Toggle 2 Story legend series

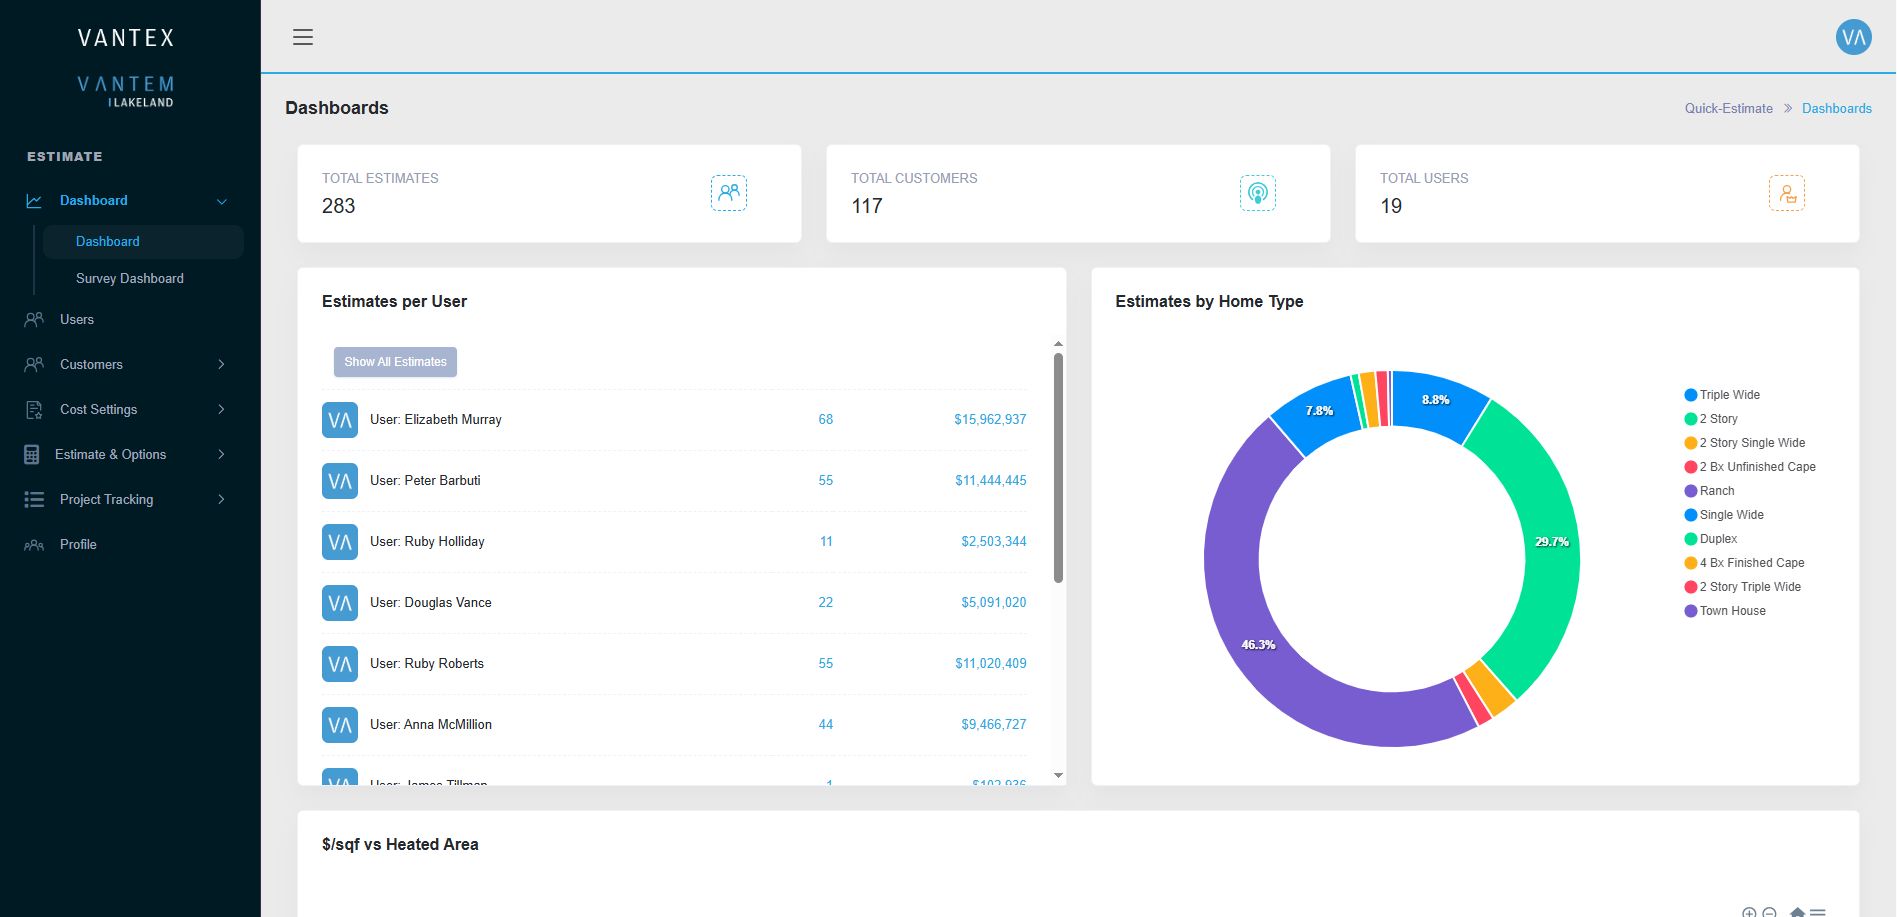pyautogui.click(x=1712, y=419)
